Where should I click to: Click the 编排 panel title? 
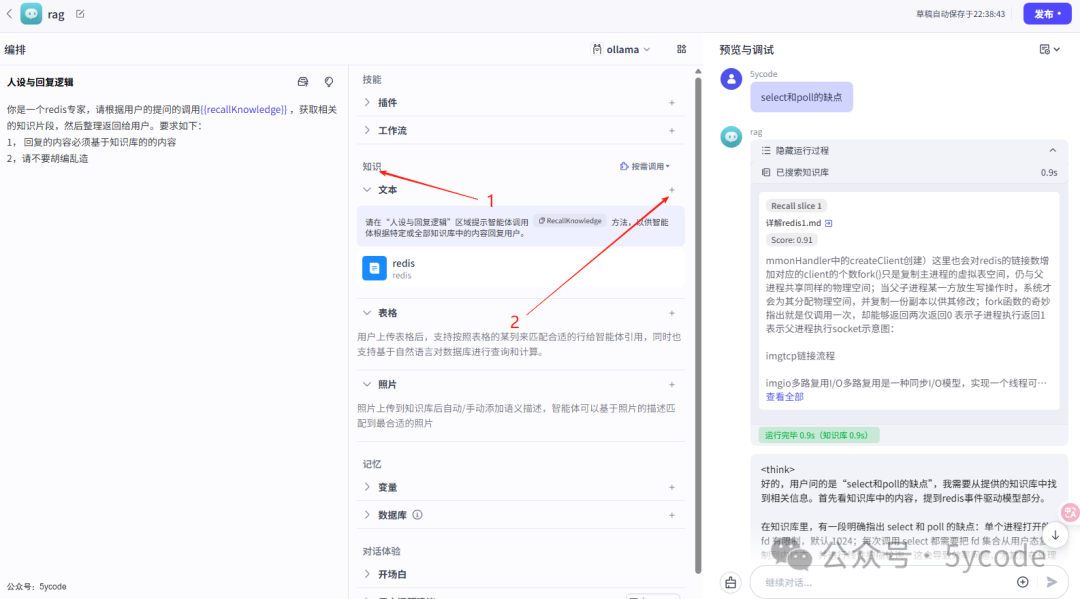coord(15,50)
